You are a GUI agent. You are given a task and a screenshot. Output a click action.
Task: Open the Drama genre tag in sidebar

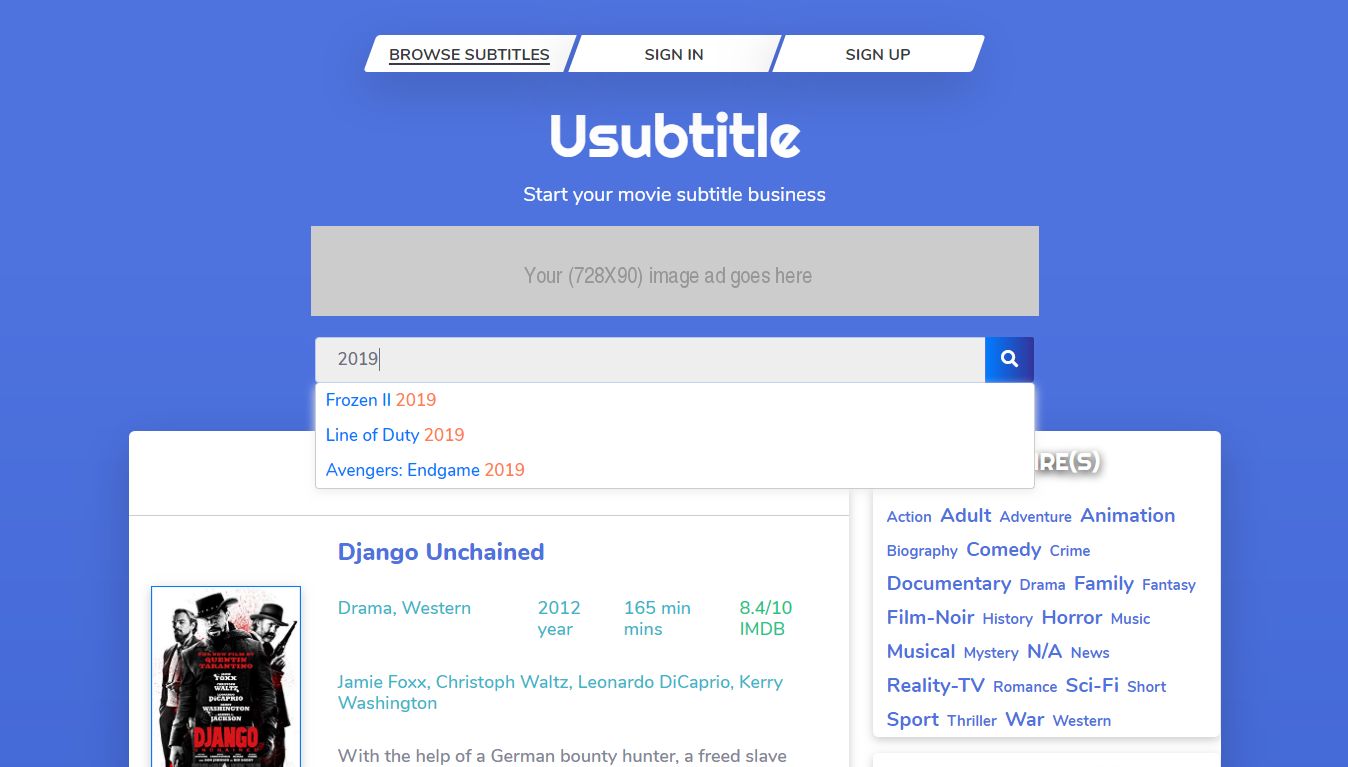click(x=1042, y=585)
